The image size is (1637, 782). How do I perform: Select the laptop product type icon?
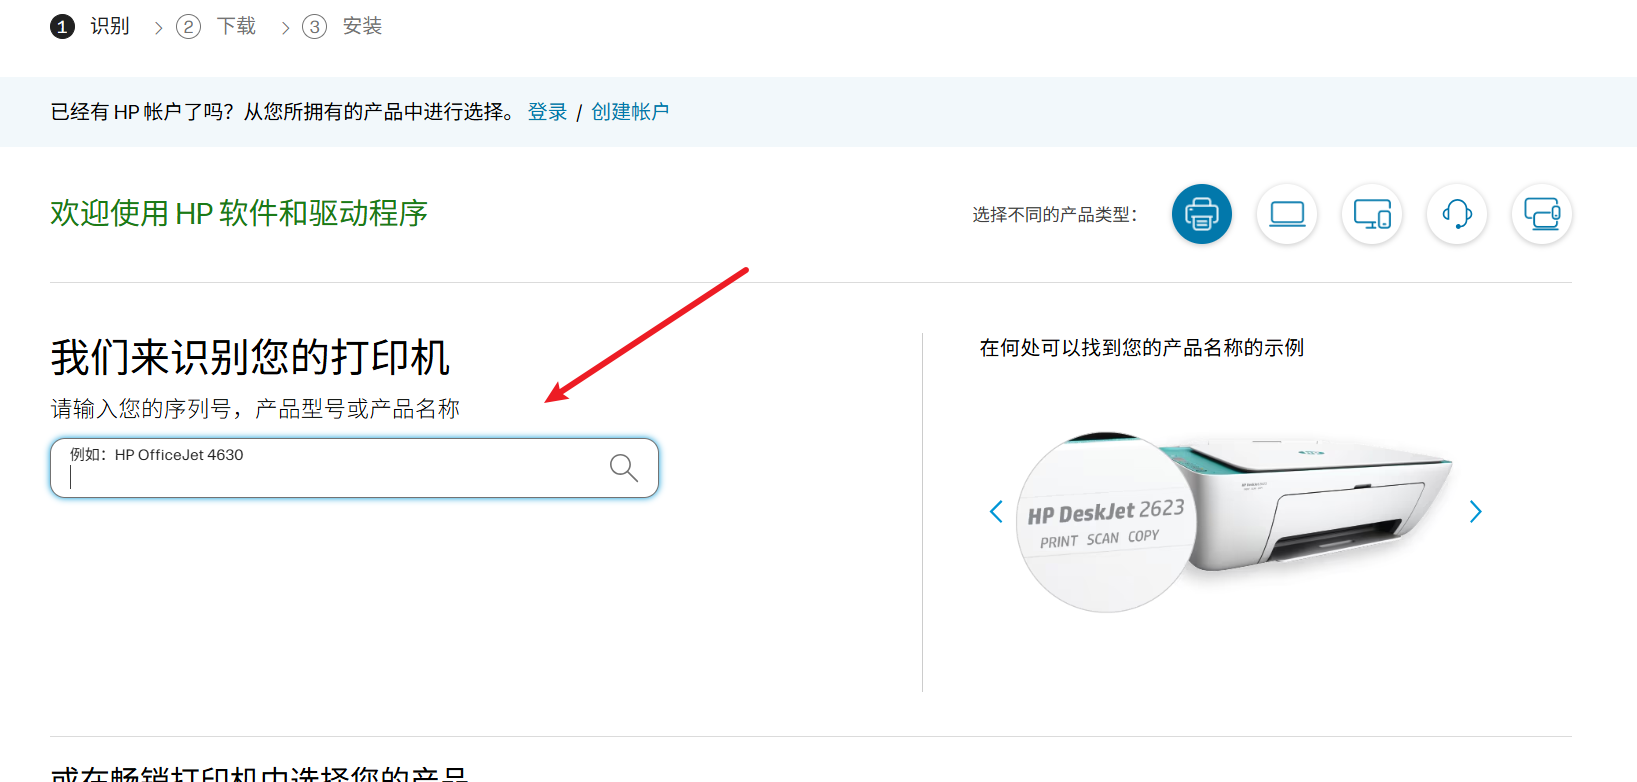coord(1287,214)
